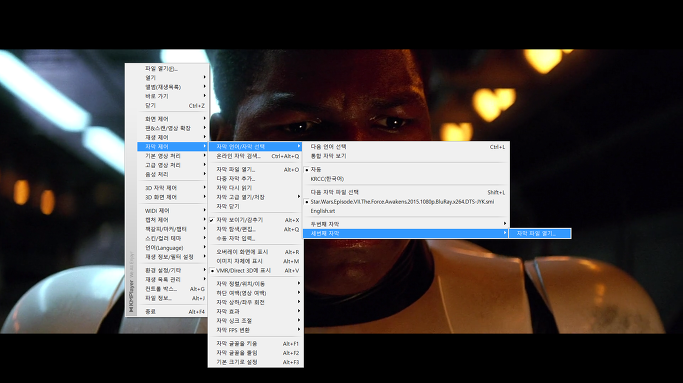Select the highlighted 자막 제어 entry

(172, 146)
